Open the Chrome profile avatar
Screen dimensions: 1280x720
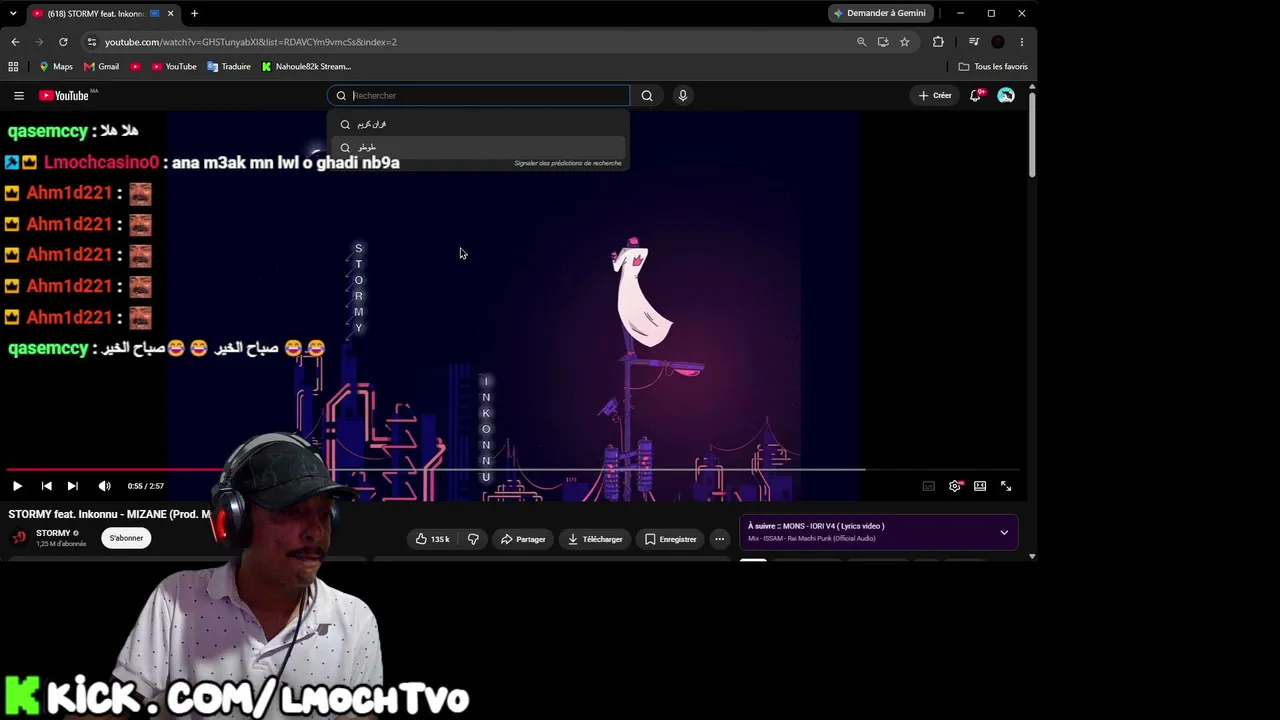coord(998,42)
